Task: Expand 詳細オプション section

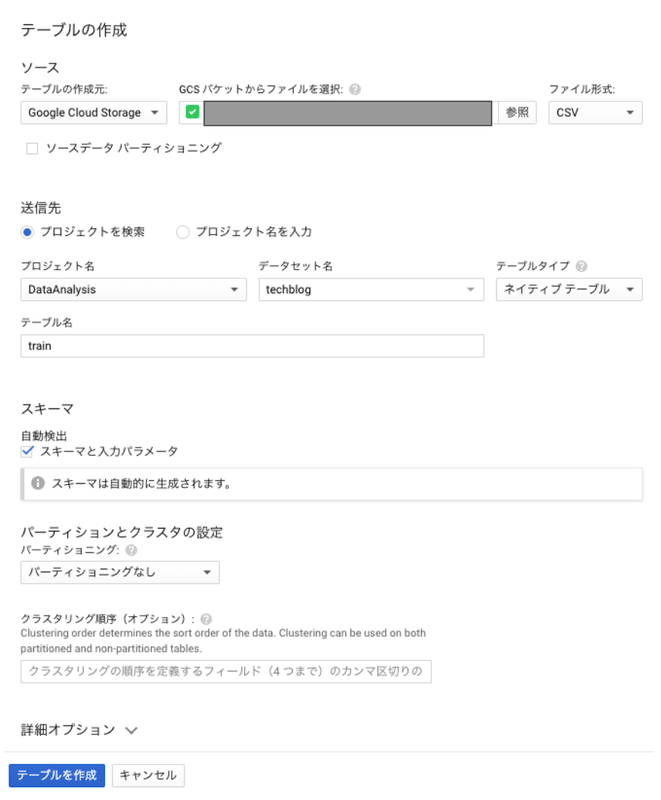Action: [x=79, y=730]
